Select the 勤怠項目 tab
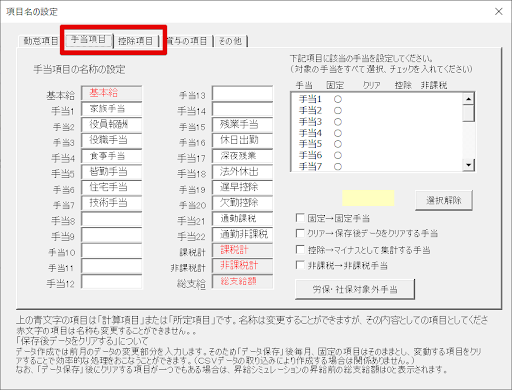The height and width of the screenshot is (390, 512). 39,41
